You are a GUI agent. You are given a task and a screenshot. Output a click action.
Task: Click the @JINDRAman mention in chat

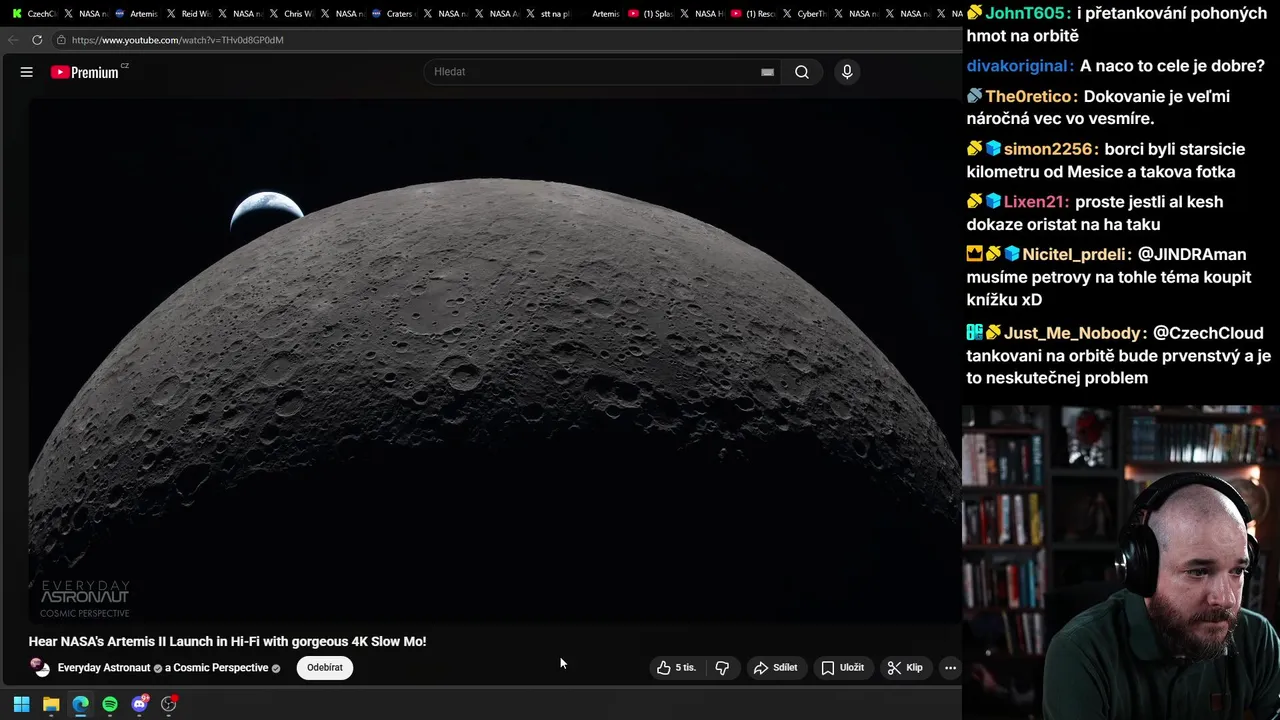tap(1192, 255)
